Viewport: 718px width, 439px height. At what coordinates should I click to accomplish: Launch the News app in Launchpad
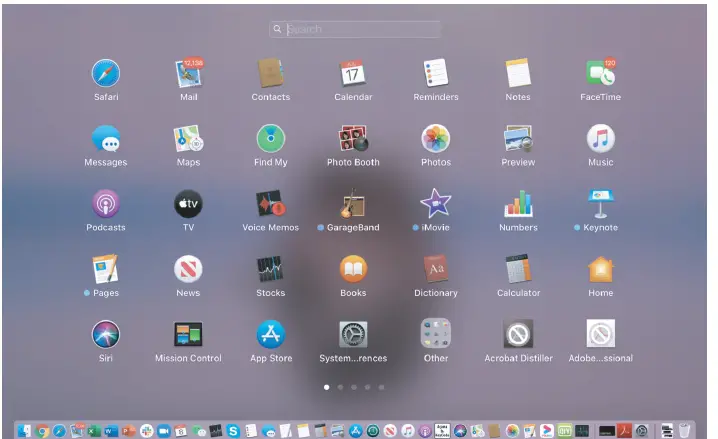188,269
